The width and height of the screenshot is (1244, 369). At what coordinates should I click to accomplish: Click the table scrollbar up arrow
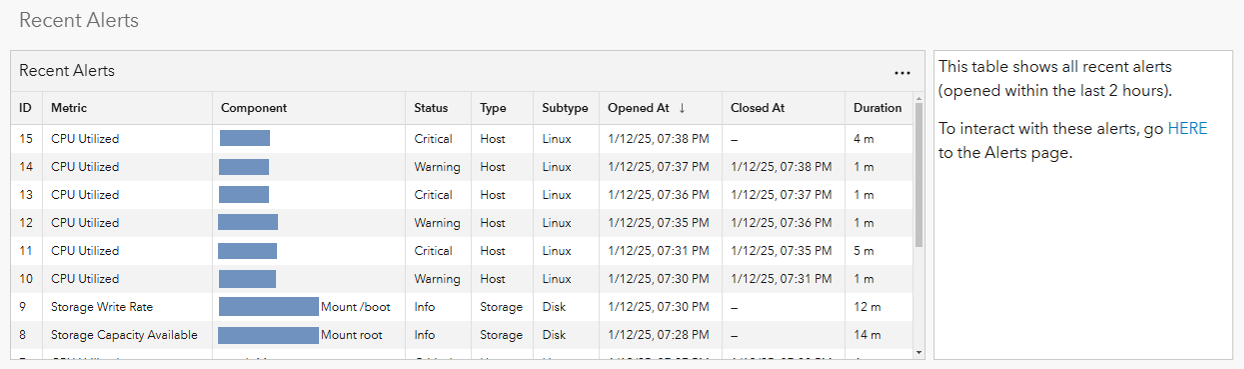tap(918, 98)
